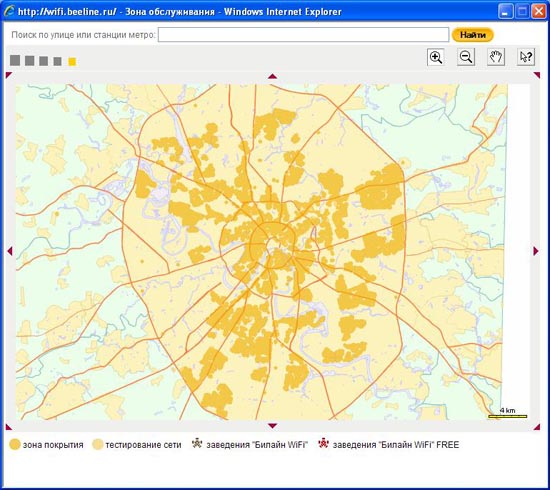Select the third gray zoom level square
The image size is (550, 490).
pyautogui.click(x=43, y=61)
